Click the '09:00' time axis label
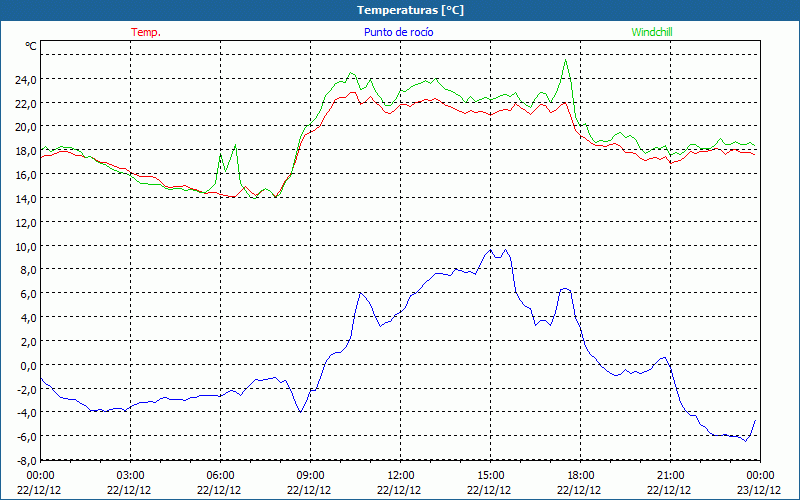Screen dimensions: 800x500 [310, 476]
